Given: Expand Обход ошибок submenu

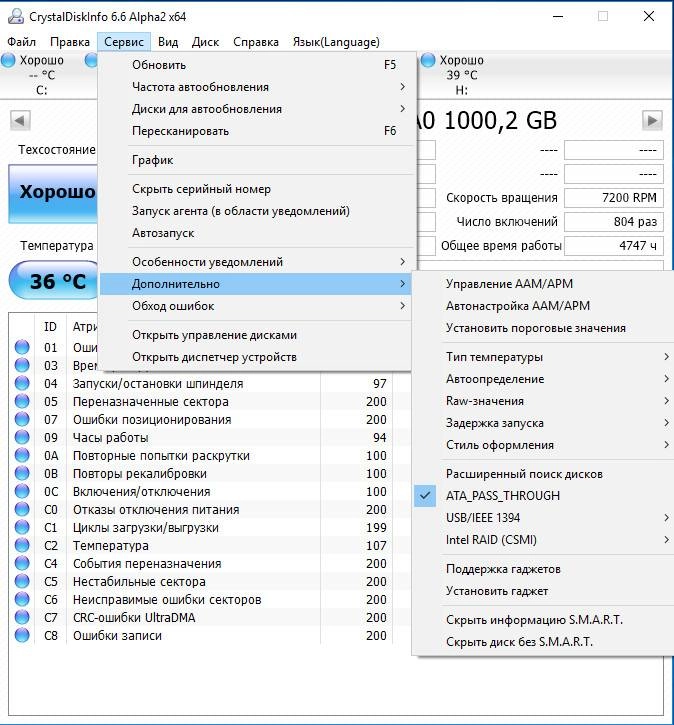Looking at the screenshot, I should point(256,306).
